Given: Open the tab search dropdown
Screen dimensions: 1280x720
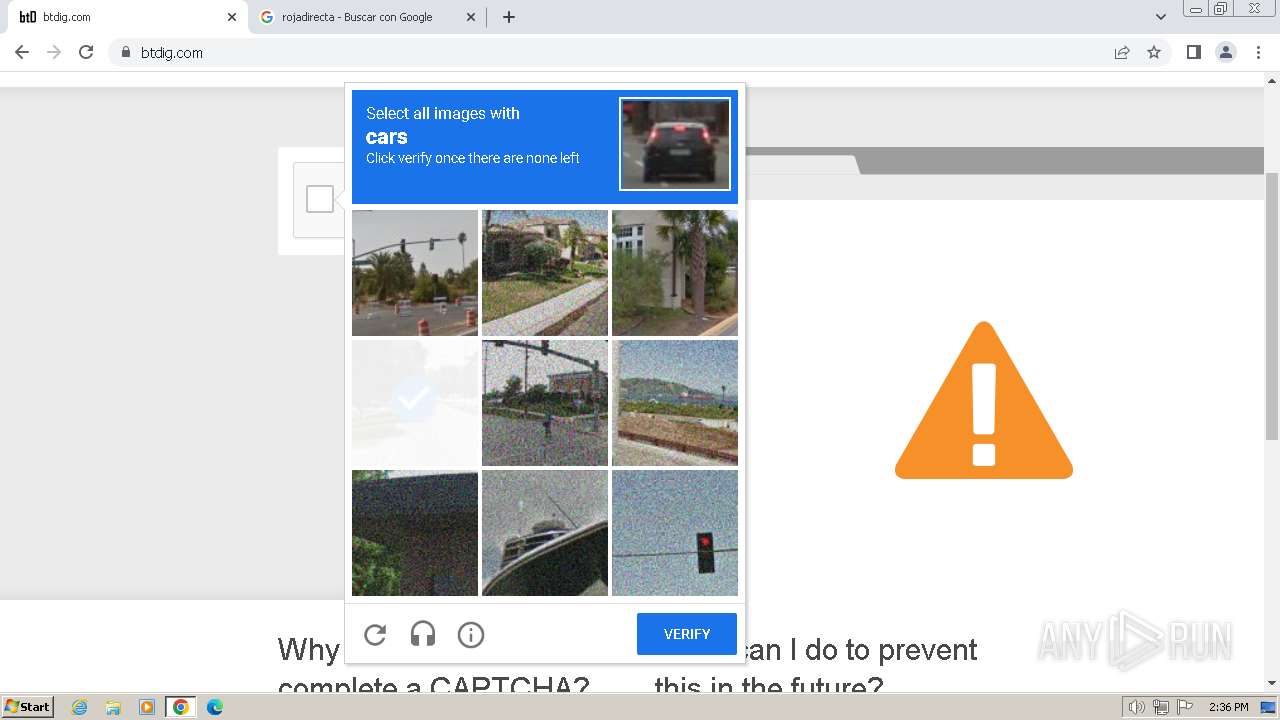Looking at the screenshot, I should click(1161, 17).
